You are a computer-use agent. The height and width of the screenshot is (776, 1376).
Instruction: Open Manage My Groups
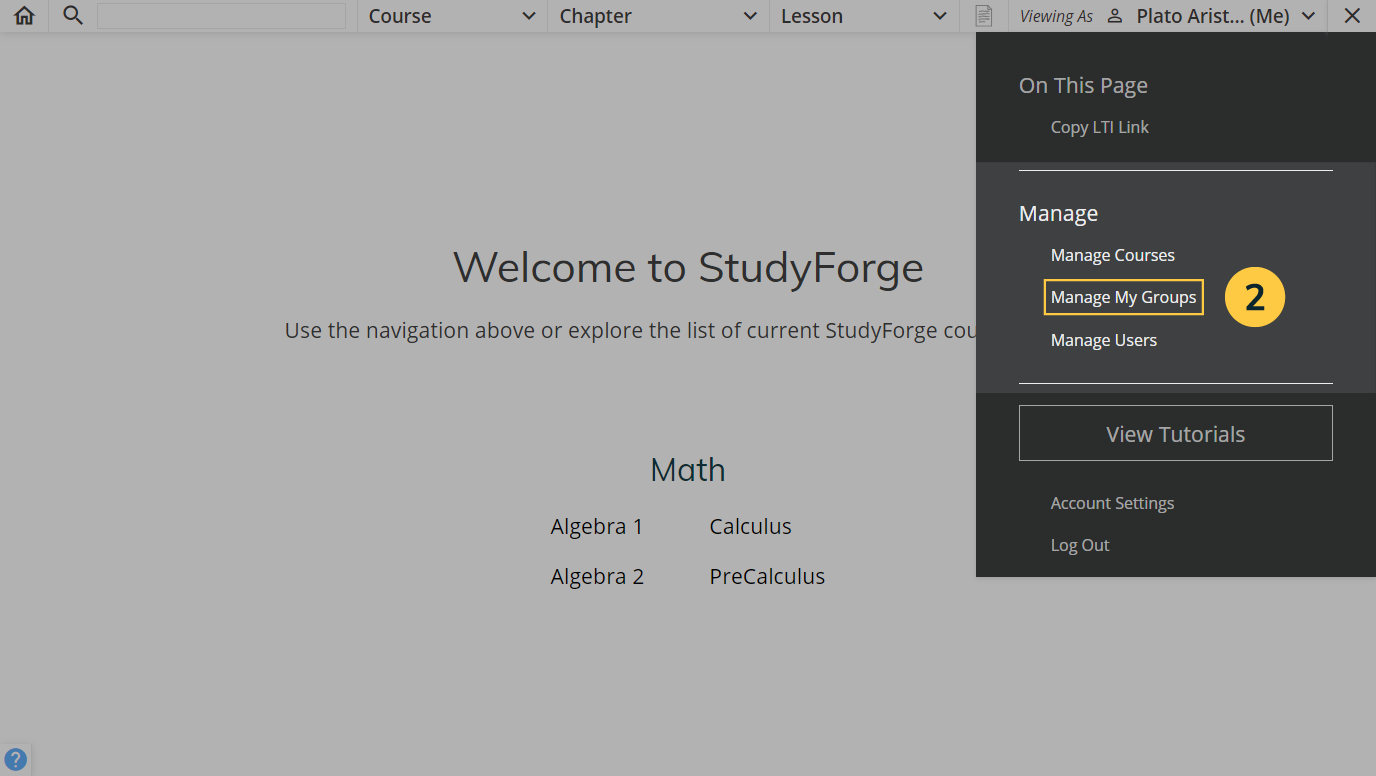pyautogui.click(x=1123, y=297)
